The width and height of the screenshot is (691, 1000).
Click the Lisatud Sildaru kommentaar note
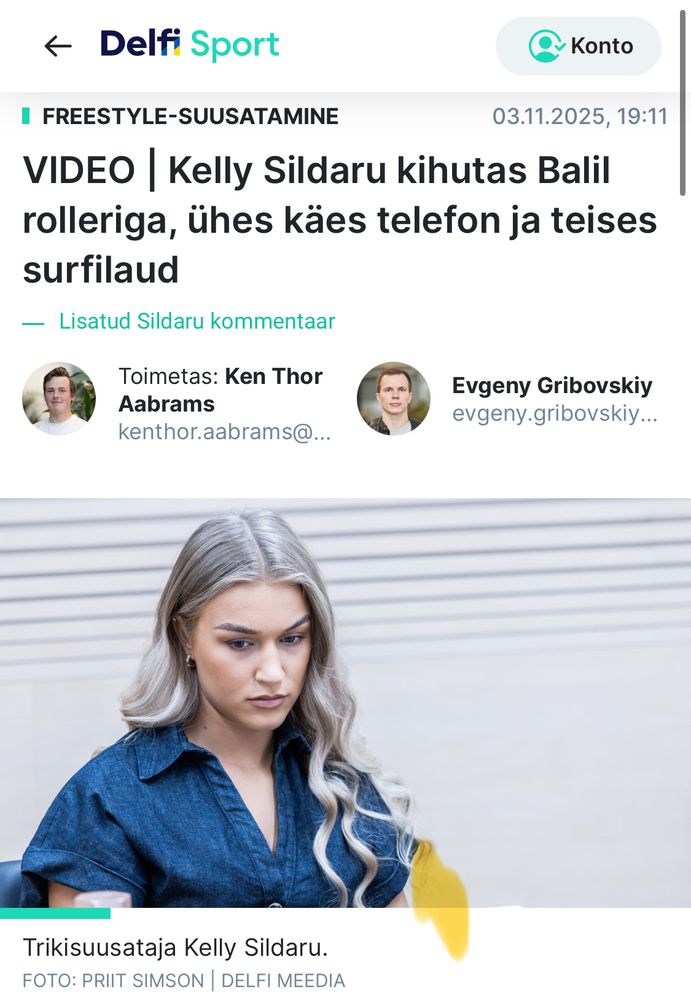click(197, 321)
